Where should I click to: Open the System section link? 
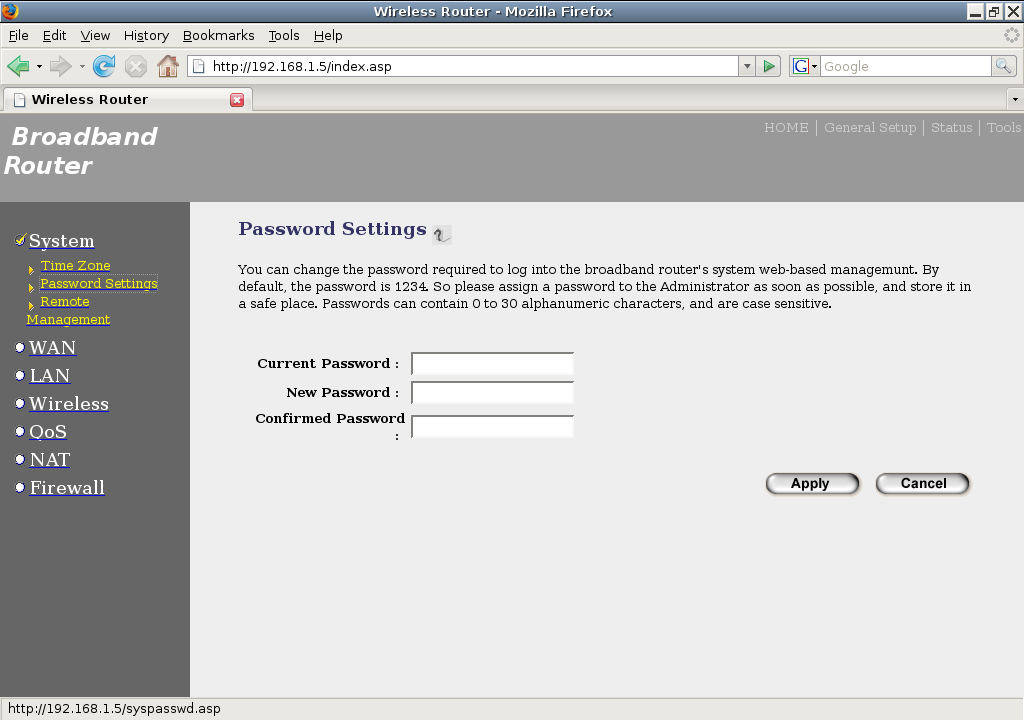click(x=61, y=241)
